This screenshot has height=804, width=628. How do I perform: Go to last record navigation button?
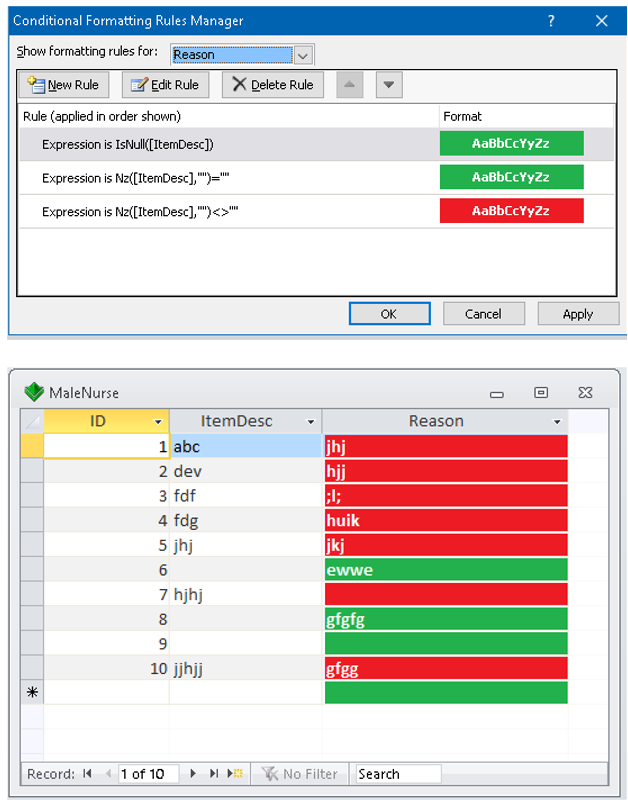tap(214, 773)
